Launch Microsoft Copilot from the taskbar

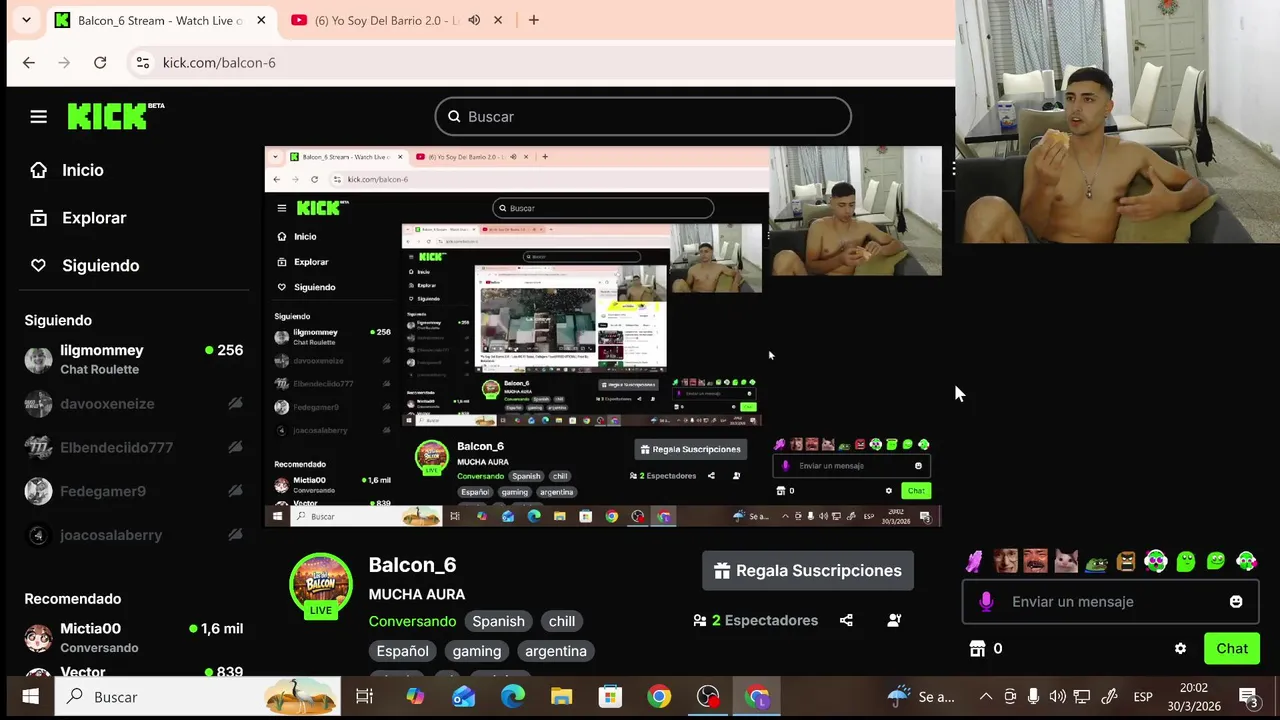pos(414,697)
